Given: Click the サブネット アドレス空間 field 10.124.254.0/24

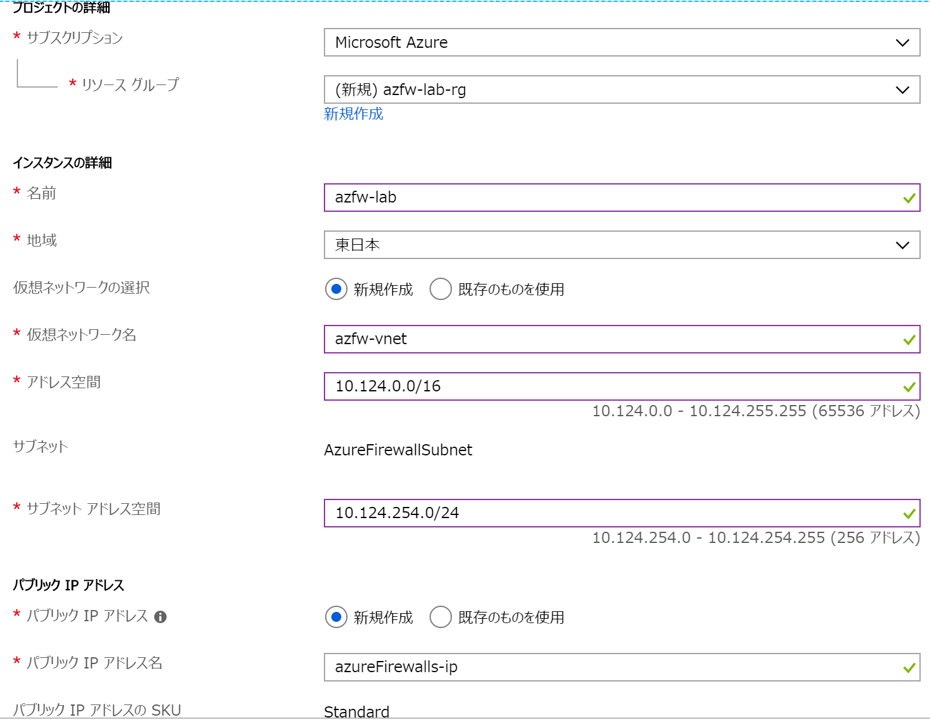Looking at the screenshot, I should coord(610,513).
